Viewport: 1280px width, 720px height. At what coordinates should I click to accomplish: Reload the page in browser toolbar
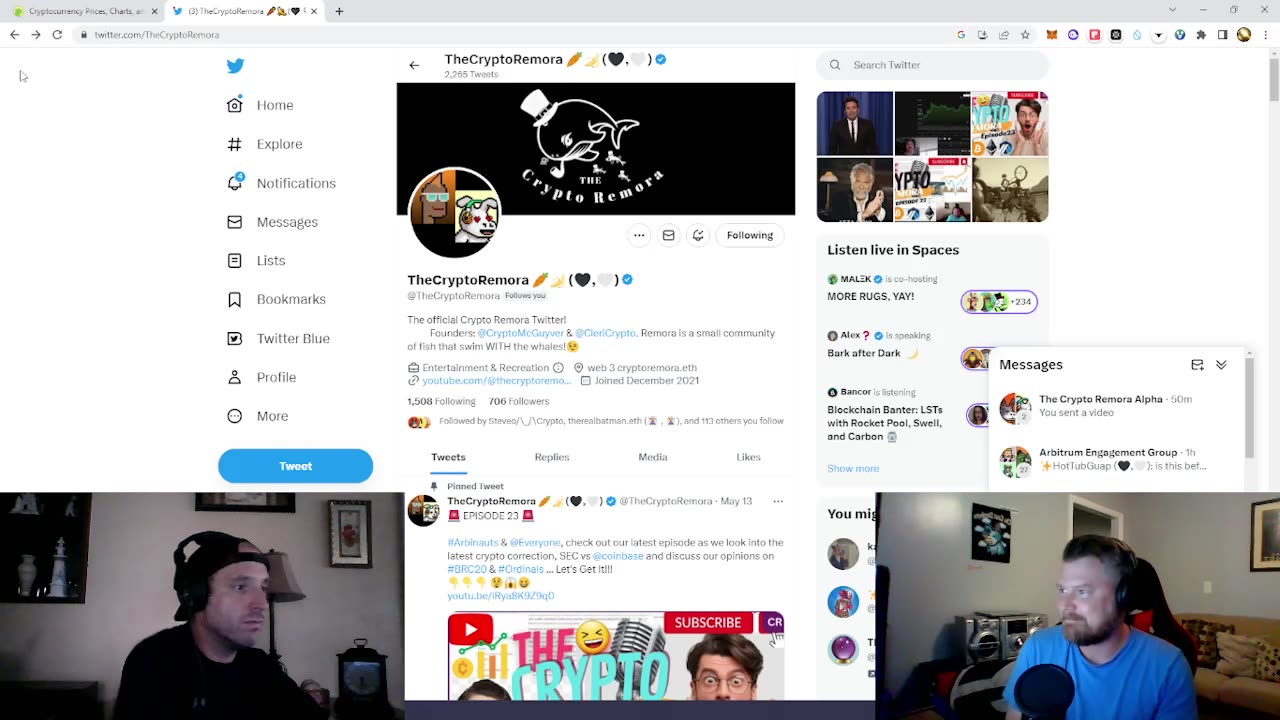tap(57, 35)
